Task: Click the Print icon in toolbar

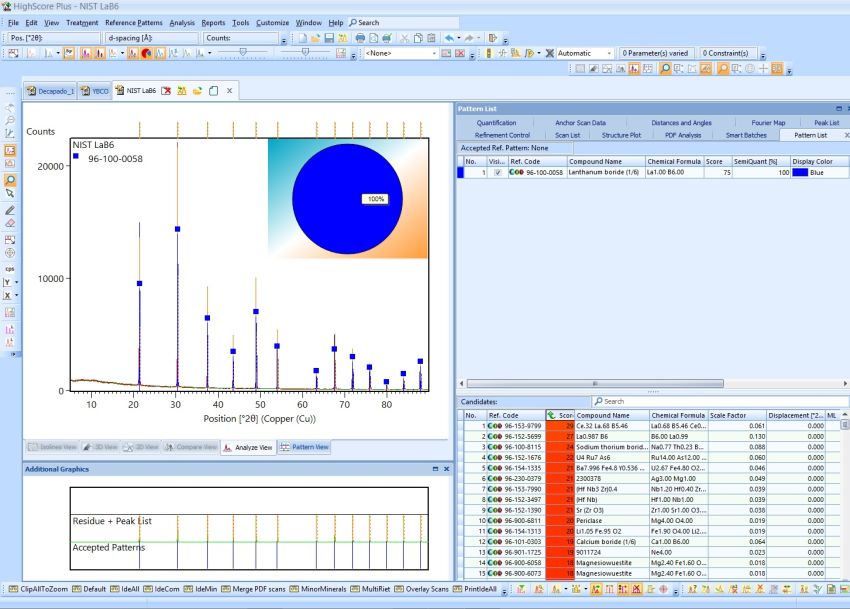Action: click(360, 38)
